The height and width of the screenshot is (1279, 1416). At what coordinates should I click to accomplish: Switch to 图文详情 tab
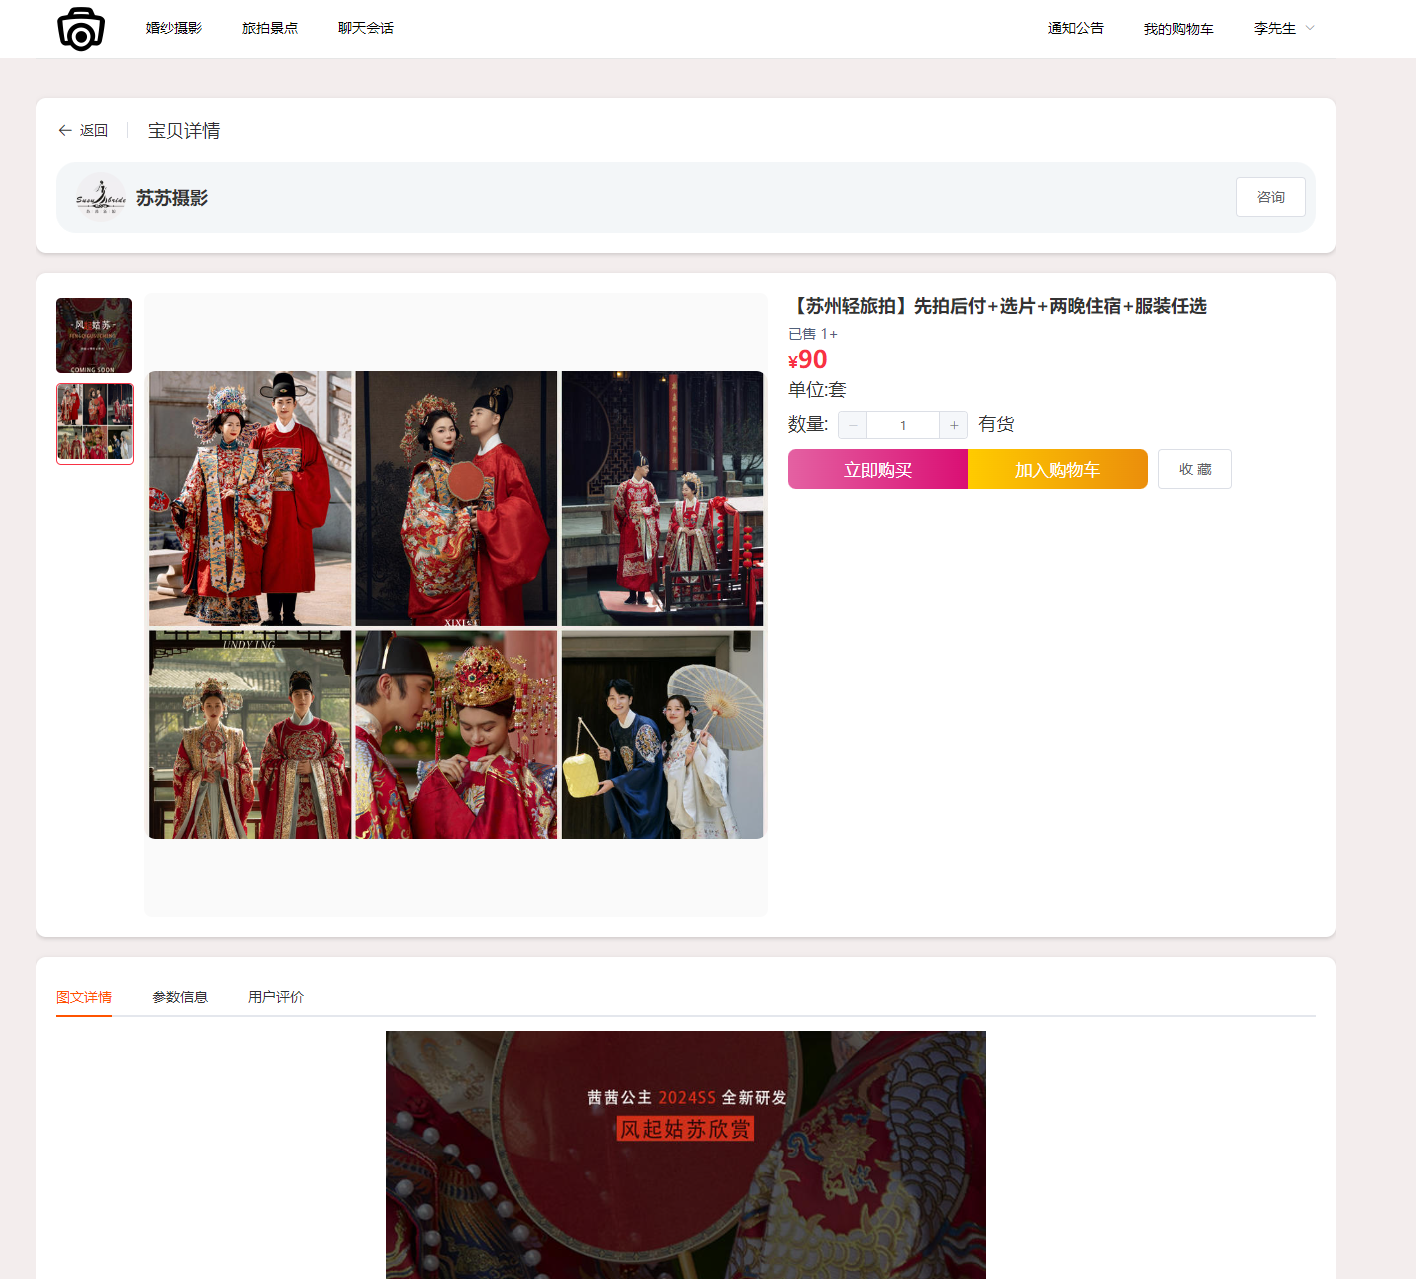(84, 997)
